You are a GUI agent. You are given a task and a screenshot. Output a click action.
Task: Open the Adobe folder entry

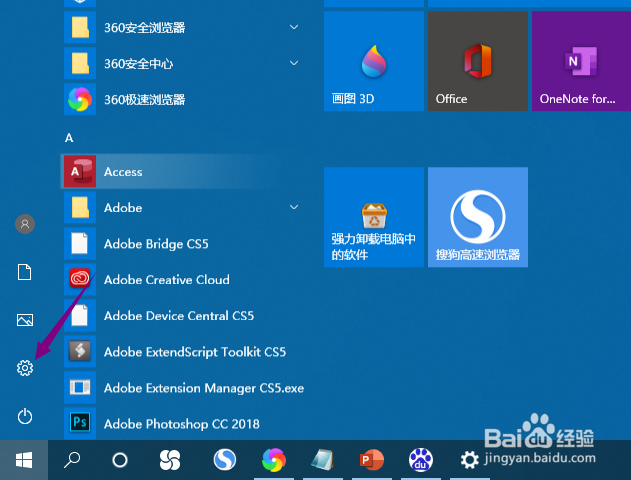click(x=184, y=207)
